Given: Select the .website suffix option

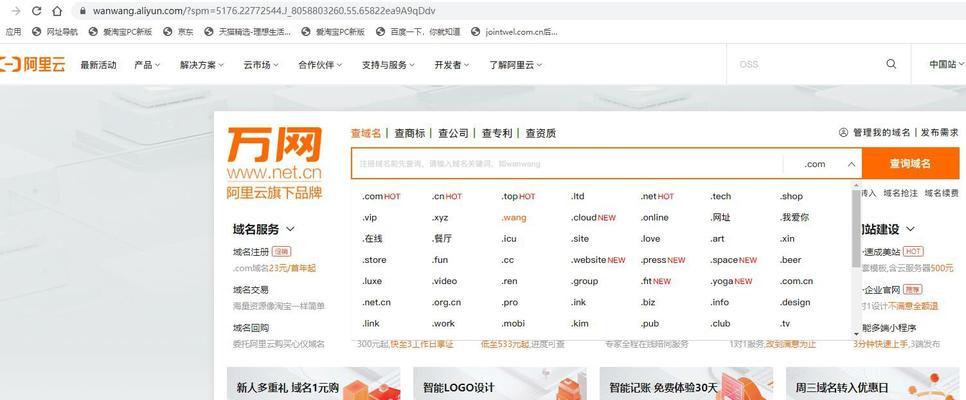Looking at the screenshot, I should click(598, 260).
